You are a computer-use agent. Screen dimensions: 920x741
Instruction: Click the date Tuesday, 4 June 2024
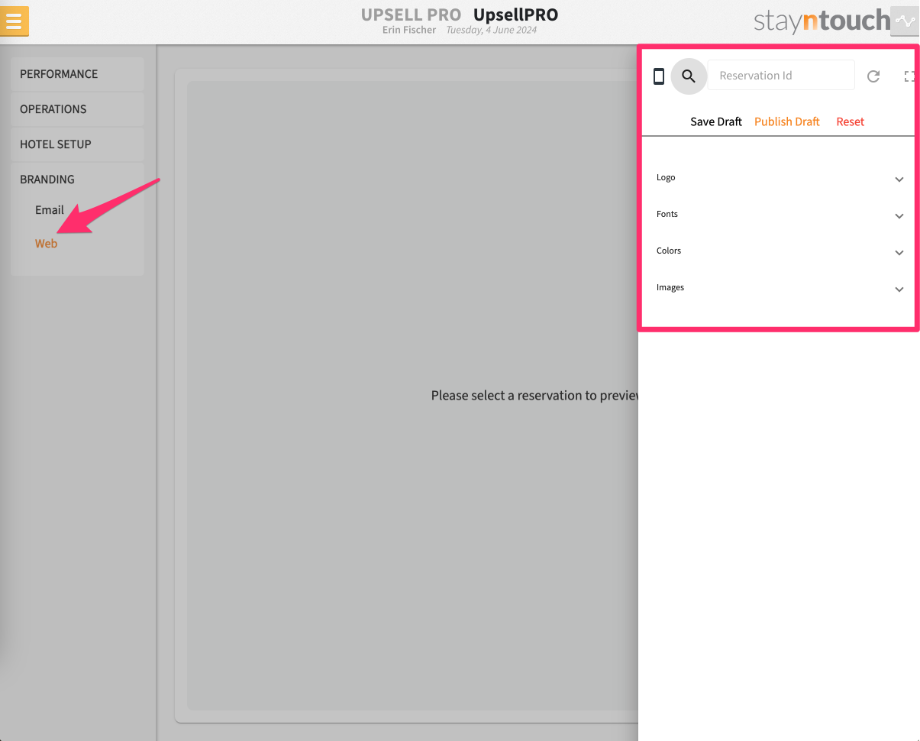point(491,30)
